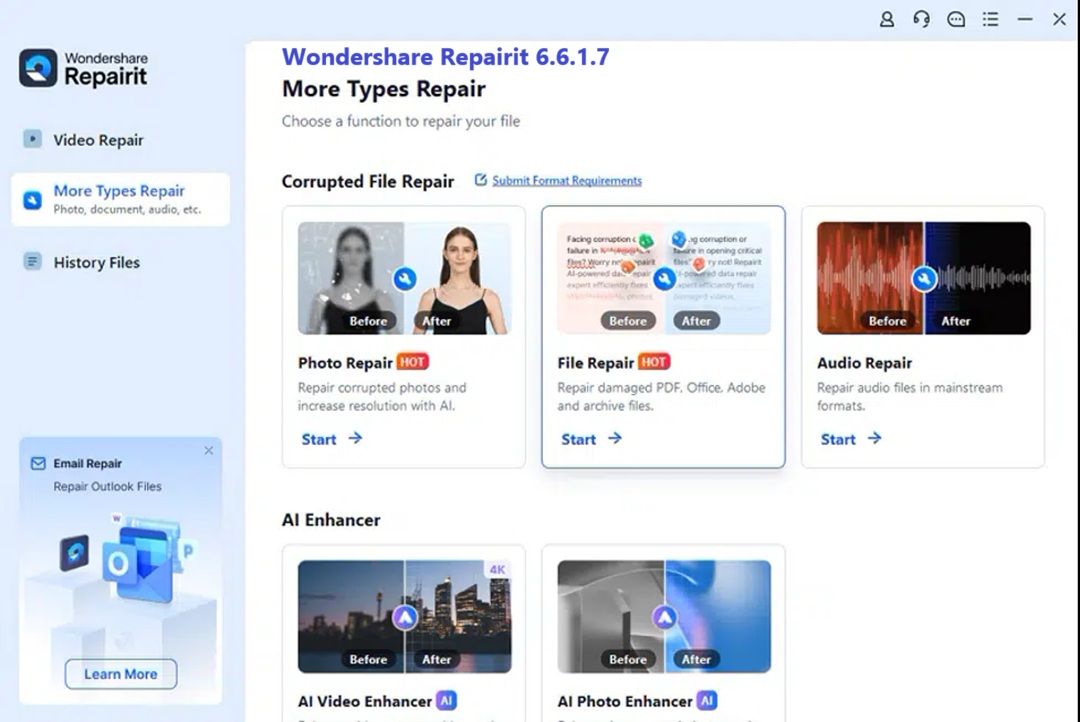Click 'Photo, document, audio, etc.' subtitle

tap(127, 209)
